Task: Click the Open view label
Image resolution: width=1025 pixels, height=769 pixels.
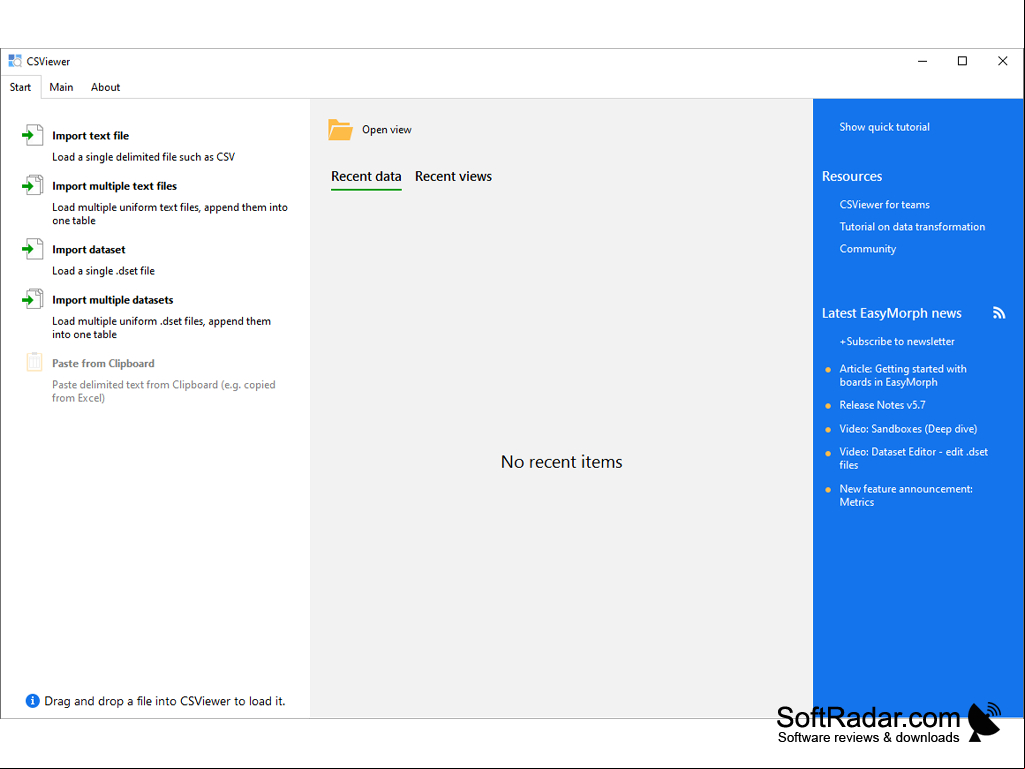Action: pos(386,129)
